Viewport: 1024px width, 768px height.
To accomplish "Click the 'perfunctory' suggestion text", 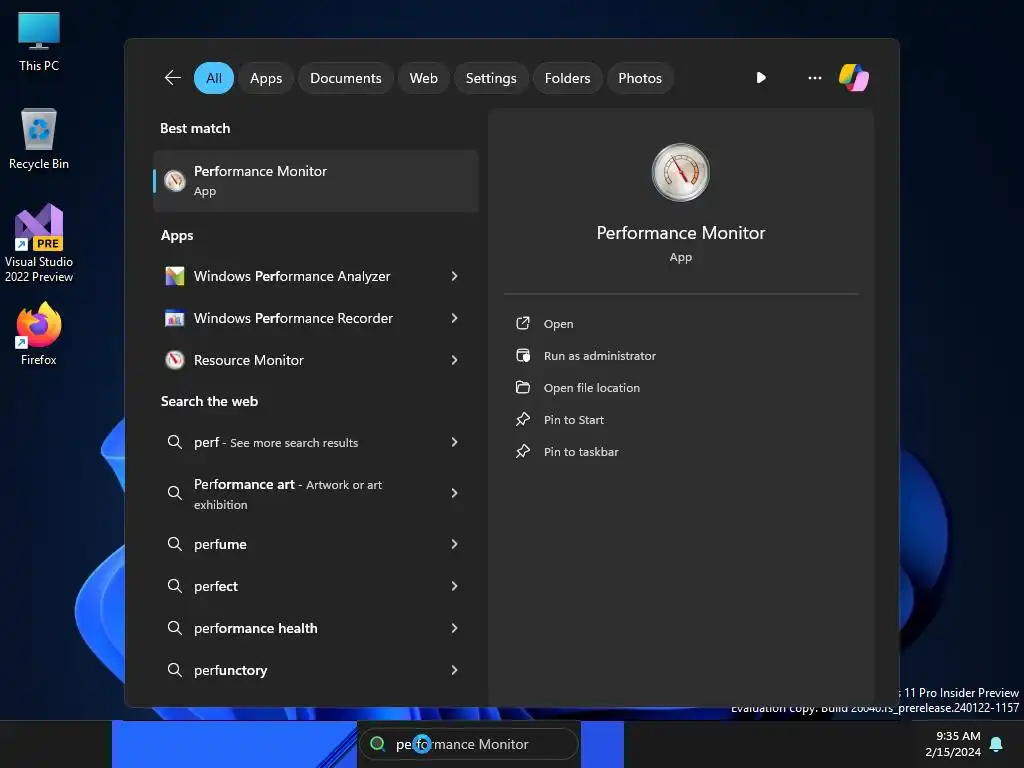I will [x=231, y=670].
